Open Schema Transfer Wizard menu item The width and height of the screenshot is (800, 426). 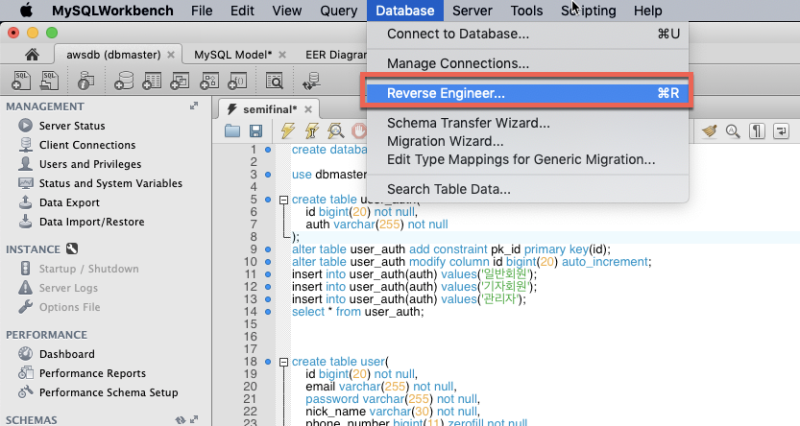(x=528, y=123)
